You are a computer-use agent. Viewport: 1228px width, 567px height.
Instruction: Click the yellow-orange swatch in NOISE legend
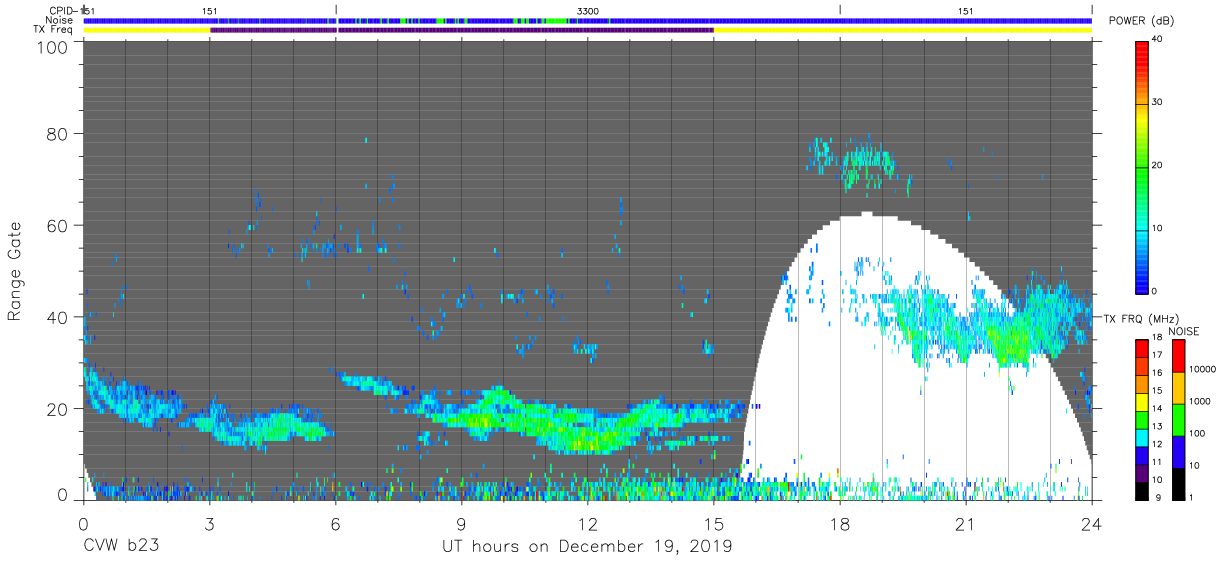tap(1177, 388)
